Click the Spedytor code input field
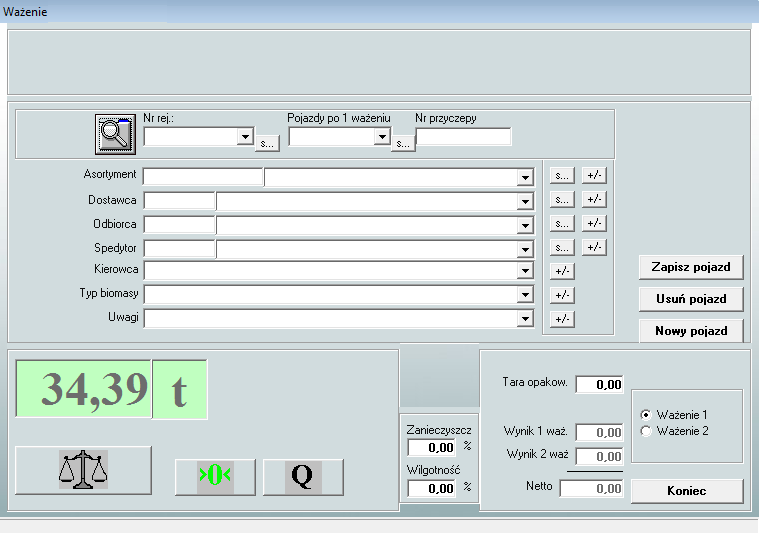 tap(179, 249)
